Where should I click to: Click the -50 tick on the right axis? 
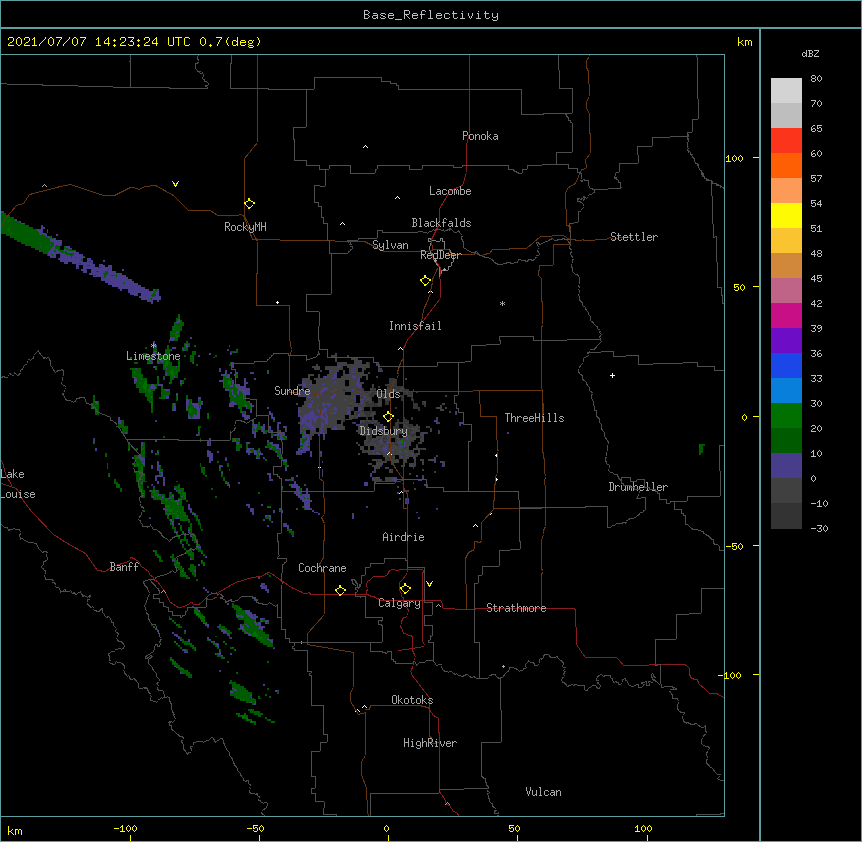(x=734, y=546)
